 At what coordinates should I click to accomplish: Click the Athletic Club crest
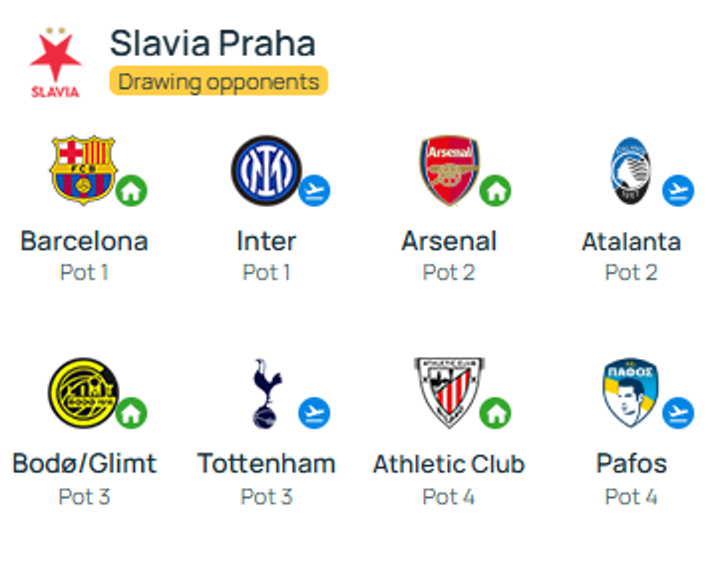click(x=448, y=392)
